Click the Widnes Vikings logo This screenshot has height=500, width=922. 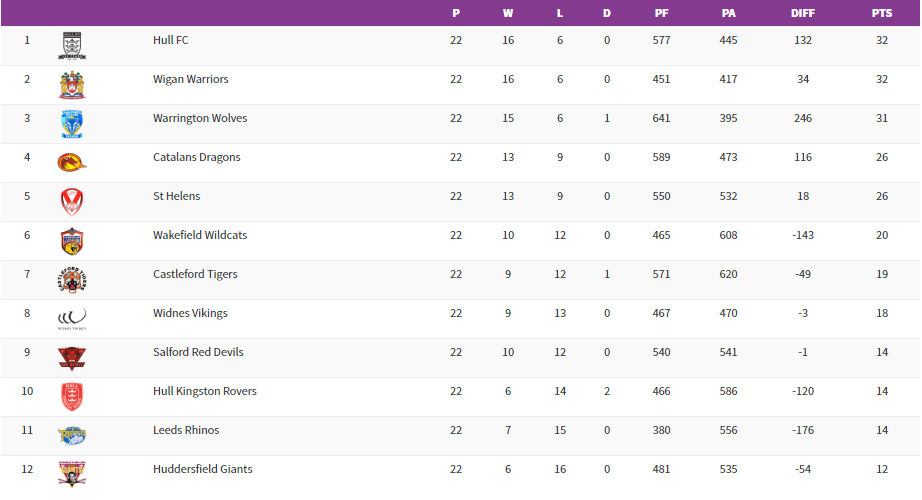pyautogui.click(x=72, y=319)
